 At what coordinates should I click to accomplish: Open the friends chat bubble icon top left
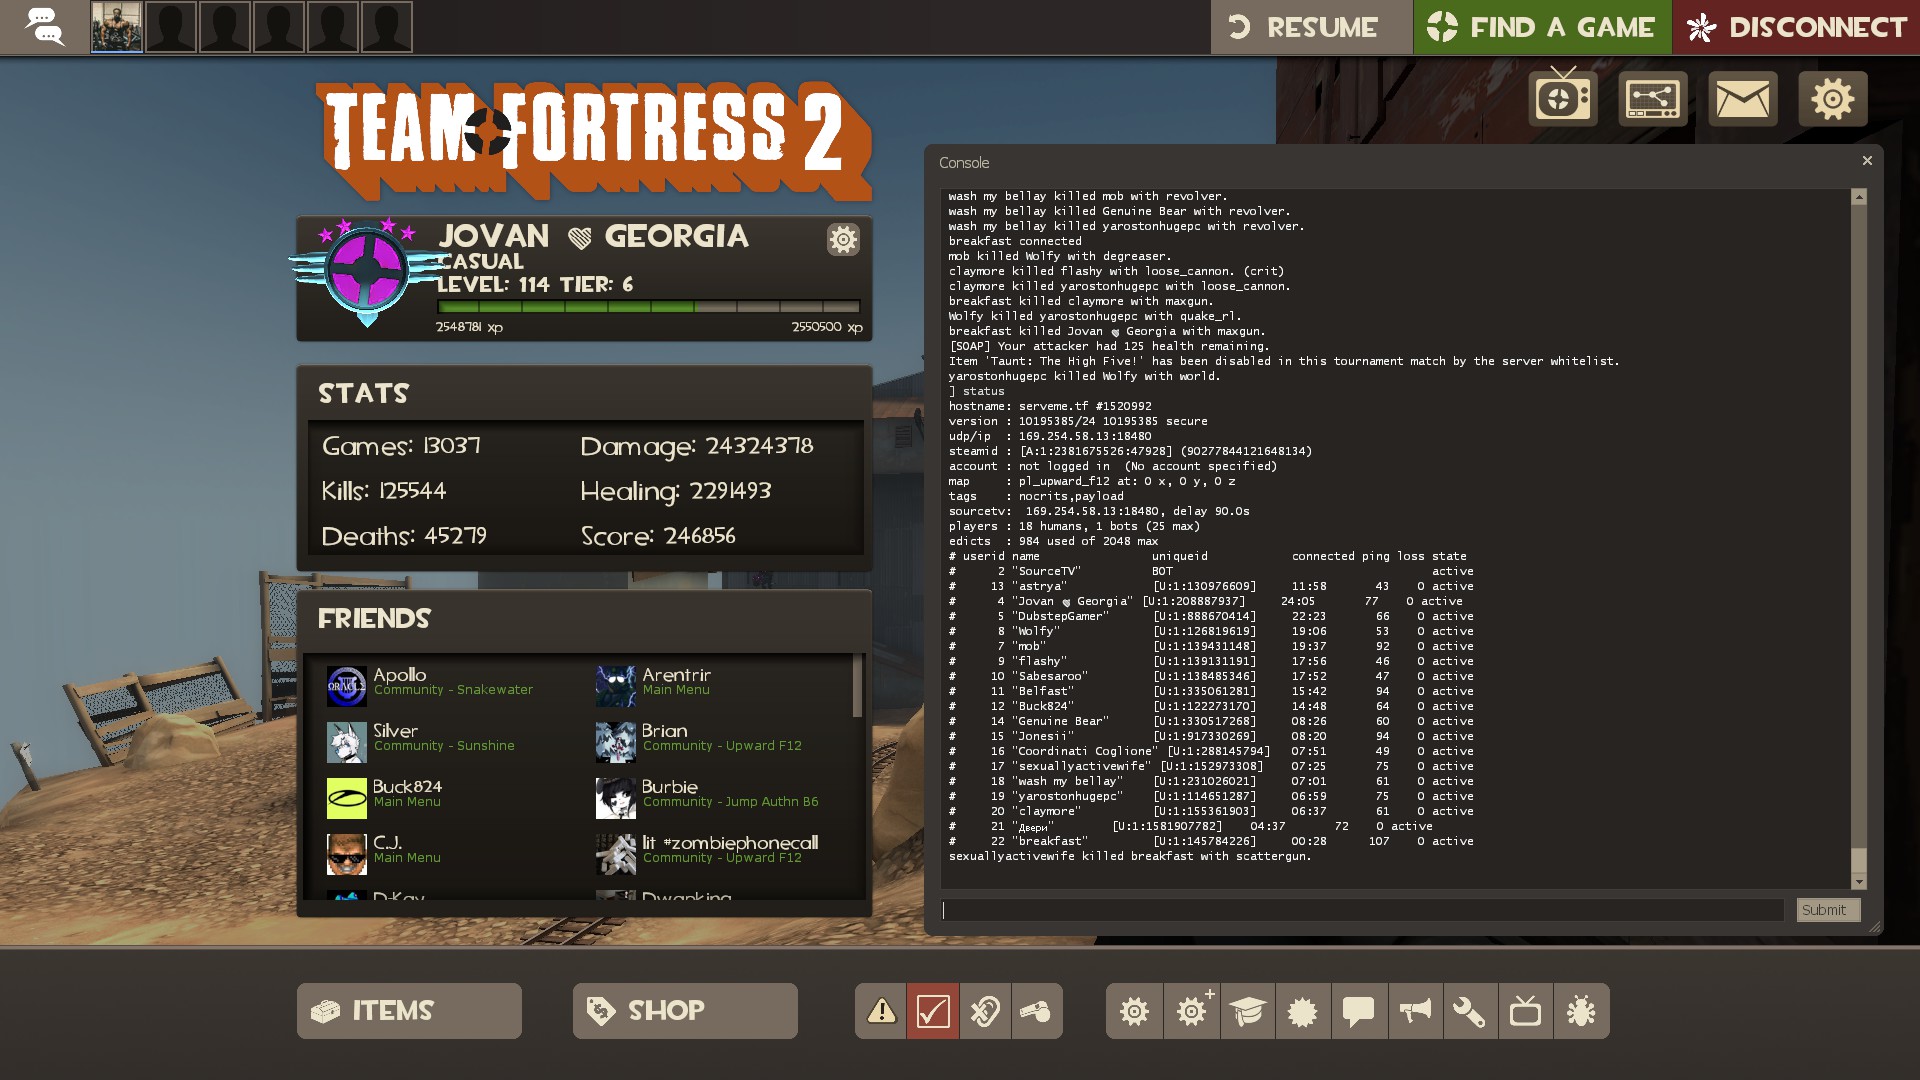[44, 27]
